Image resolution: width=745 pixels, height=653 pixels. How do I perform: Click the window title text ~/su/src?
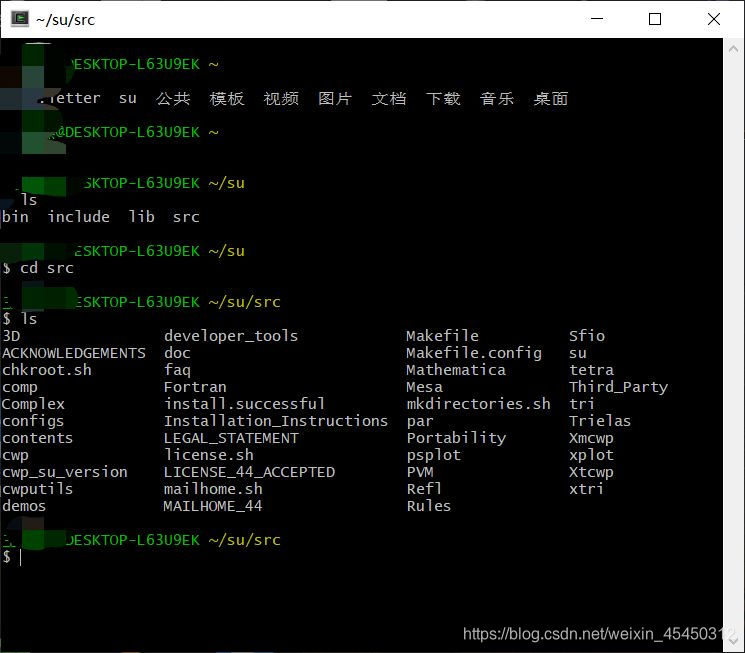(66, 20)
